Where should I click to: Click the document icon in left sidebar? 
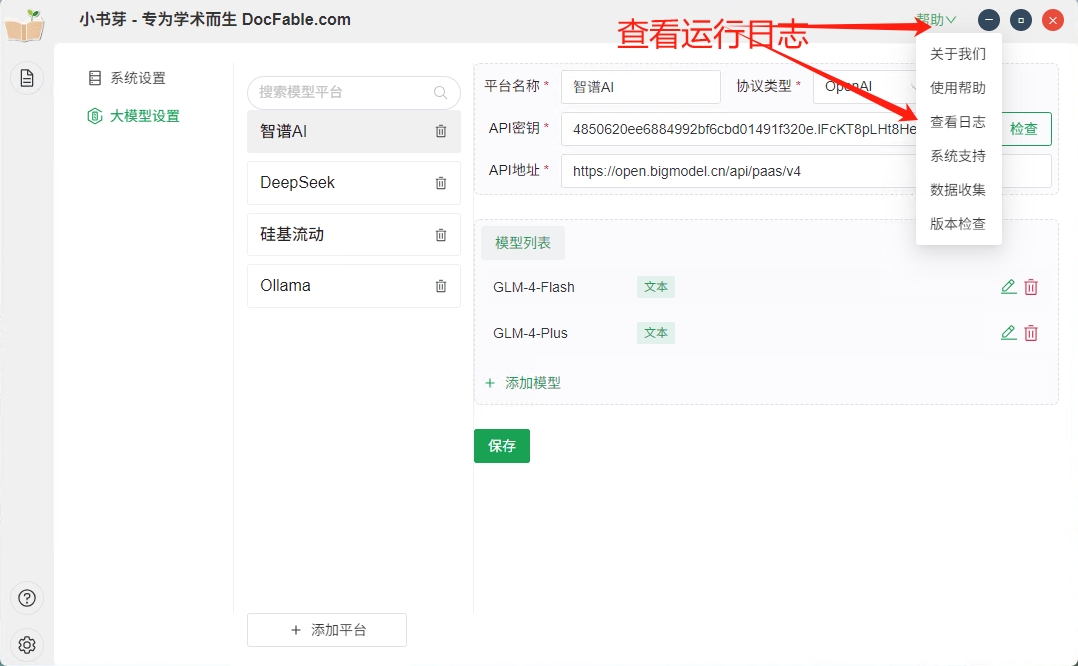point(27,78)
